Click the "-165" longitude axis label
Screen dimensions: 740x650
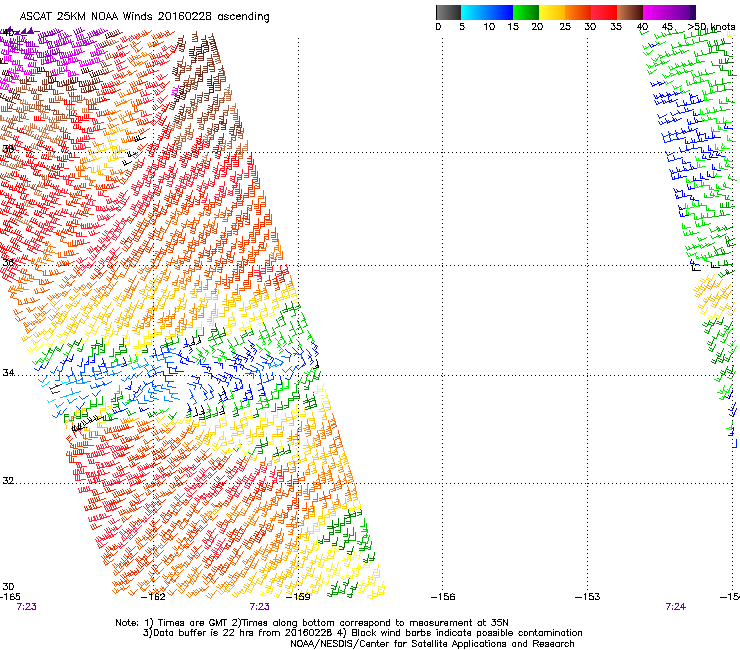pos(10,596)
